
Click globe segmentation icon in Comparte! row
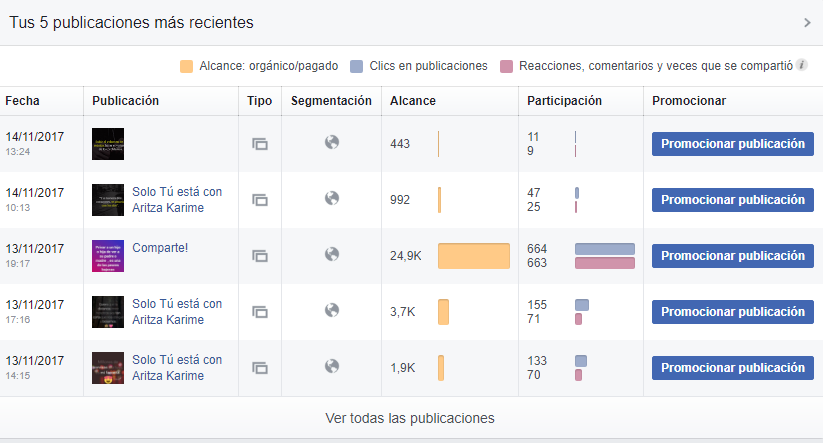tap(332, 254)
